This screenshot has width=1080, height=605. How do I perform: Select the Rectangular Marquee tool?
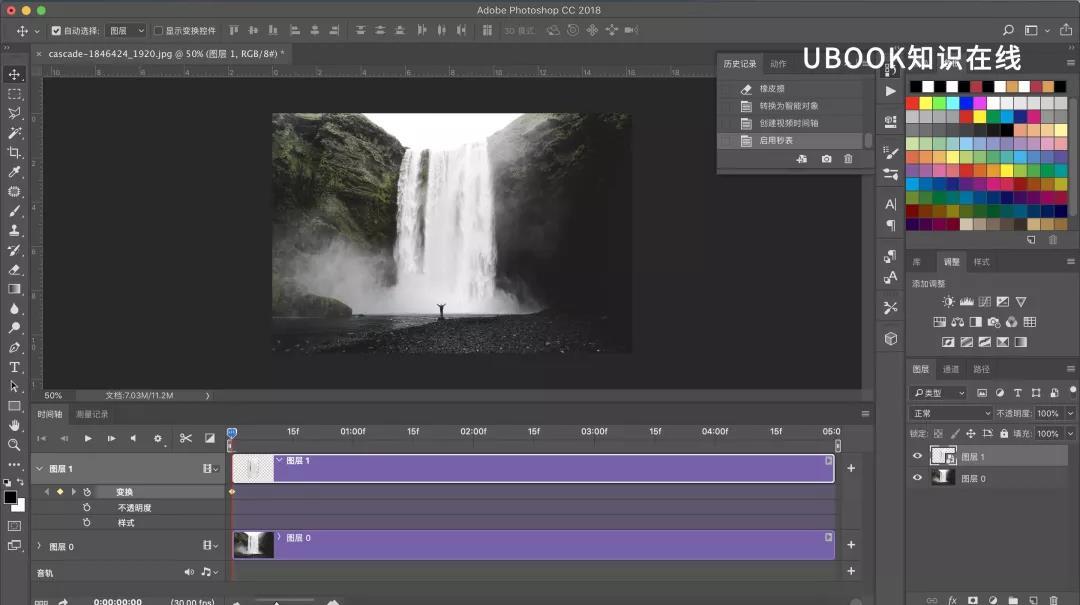tap(14, 94)
